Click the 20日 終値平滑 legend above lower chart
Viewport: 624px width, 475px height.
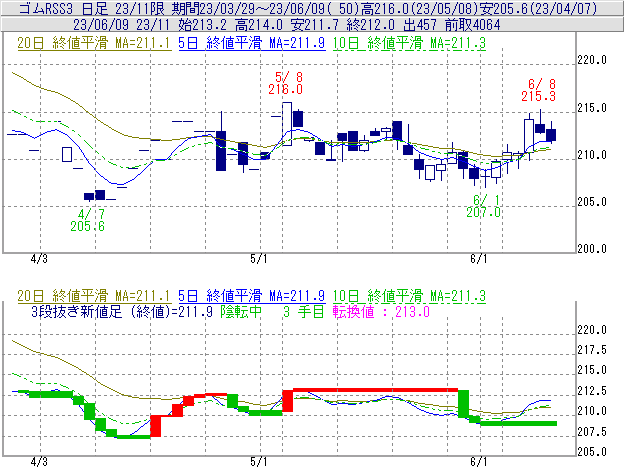point(94,296)
